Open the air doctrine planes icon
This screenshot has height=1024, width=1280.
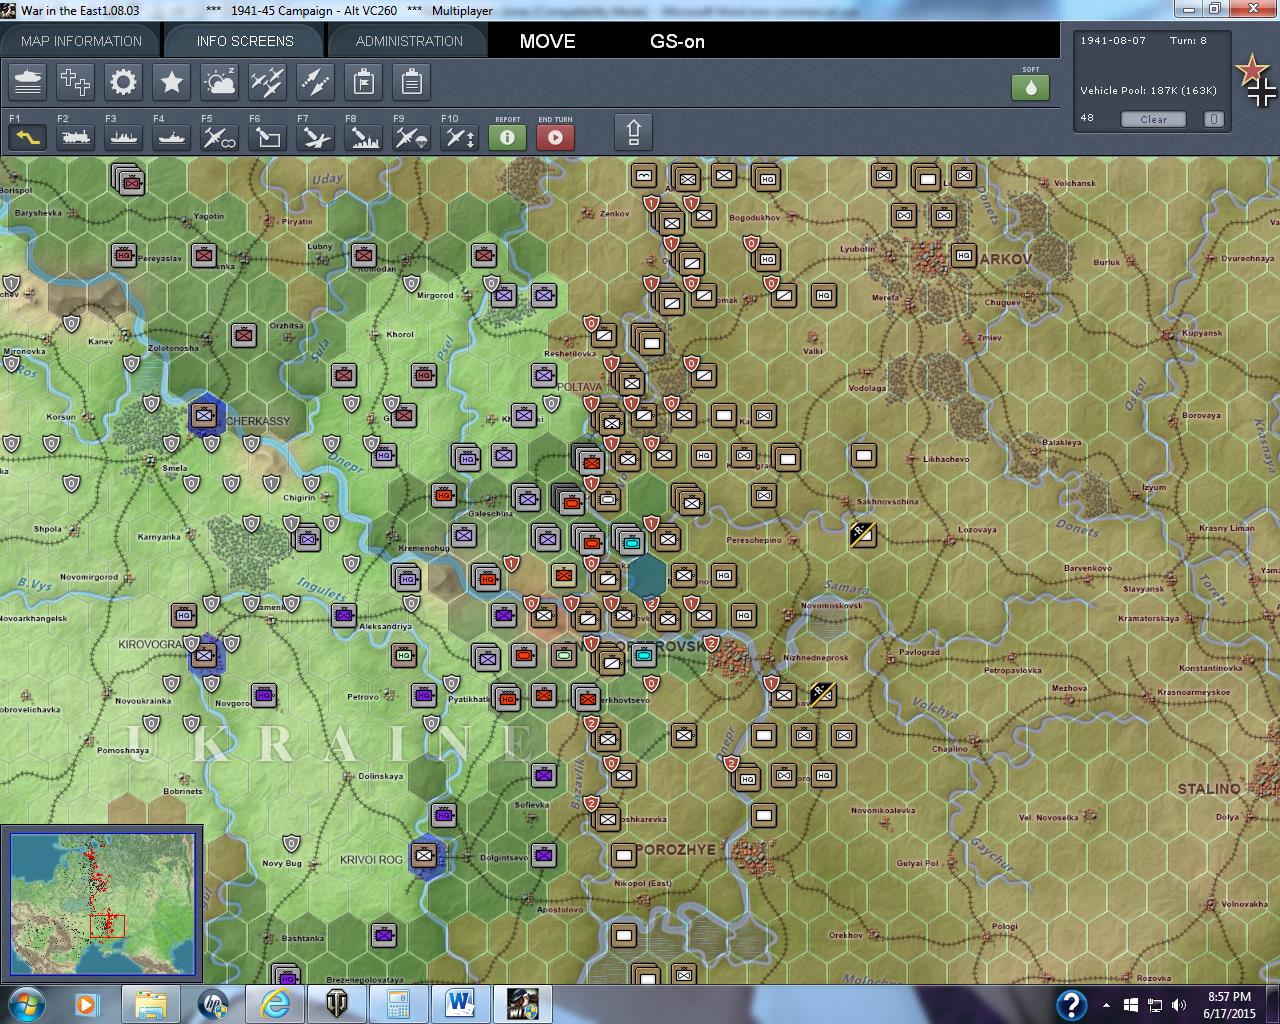tap(267, 82)
